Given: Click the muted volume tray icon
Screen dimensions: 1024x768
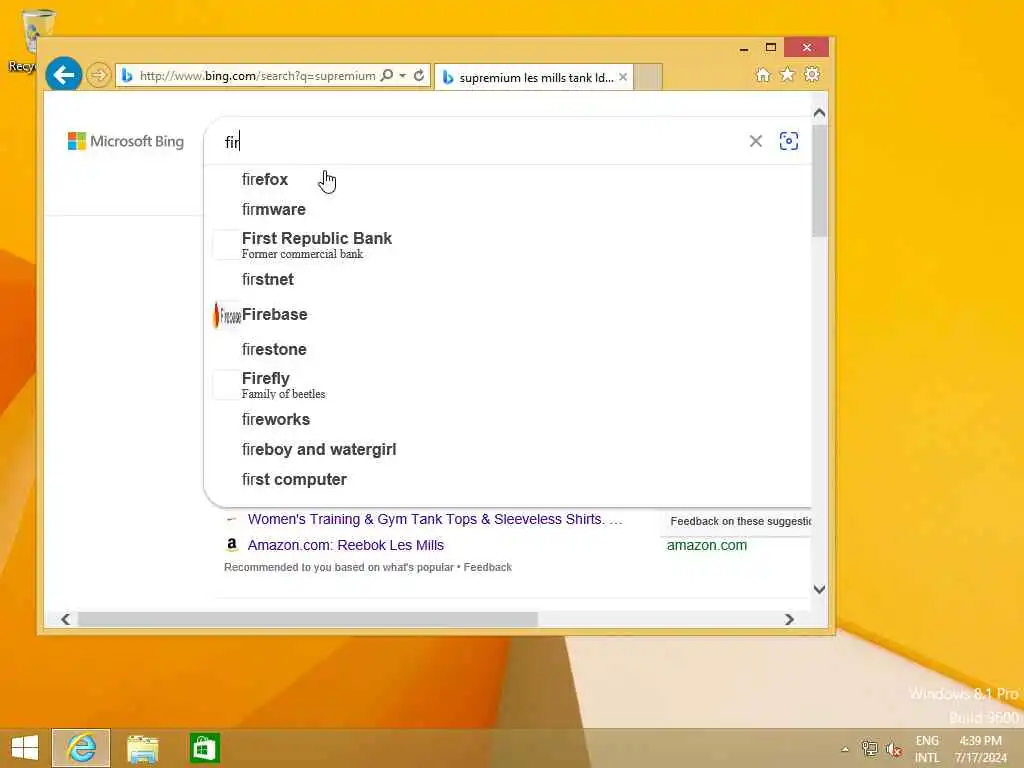Looking at the screenshot, I should (894, 749).
